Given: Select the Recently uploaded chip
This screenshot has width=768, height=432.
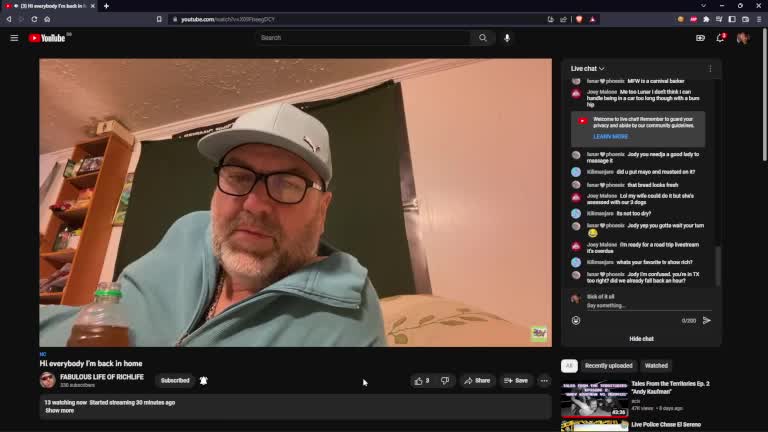Looking at the screenshot, I should (608, 365).
